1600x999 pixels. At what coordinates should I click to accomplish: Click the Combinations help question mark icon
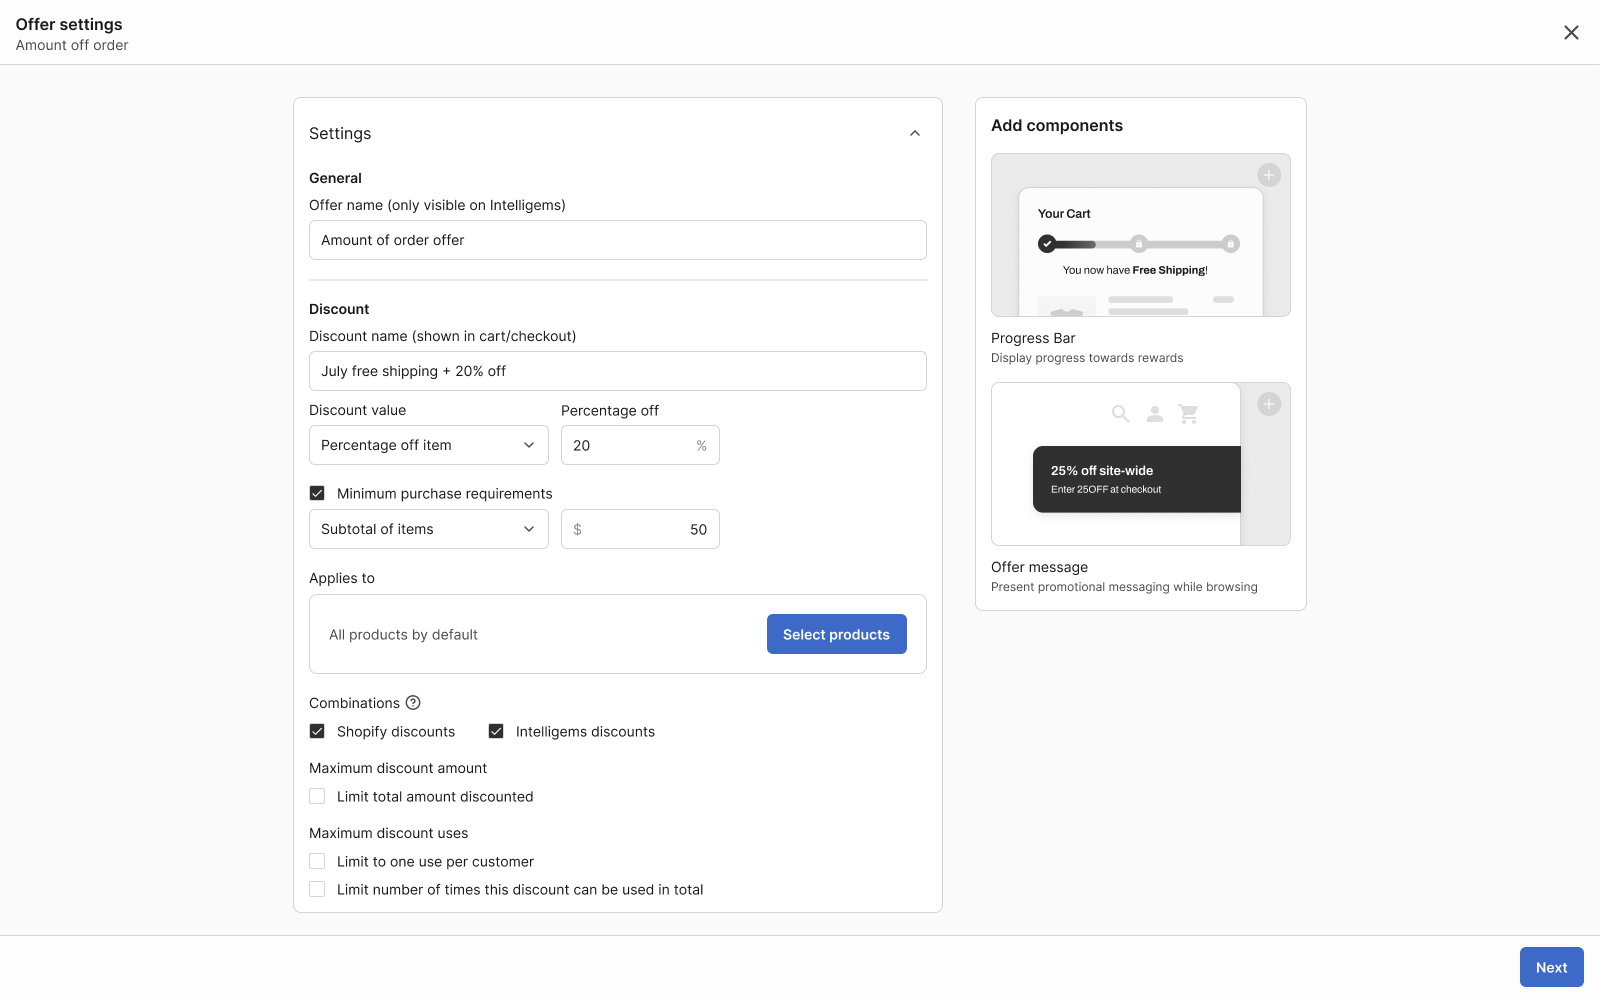[413, 703]
